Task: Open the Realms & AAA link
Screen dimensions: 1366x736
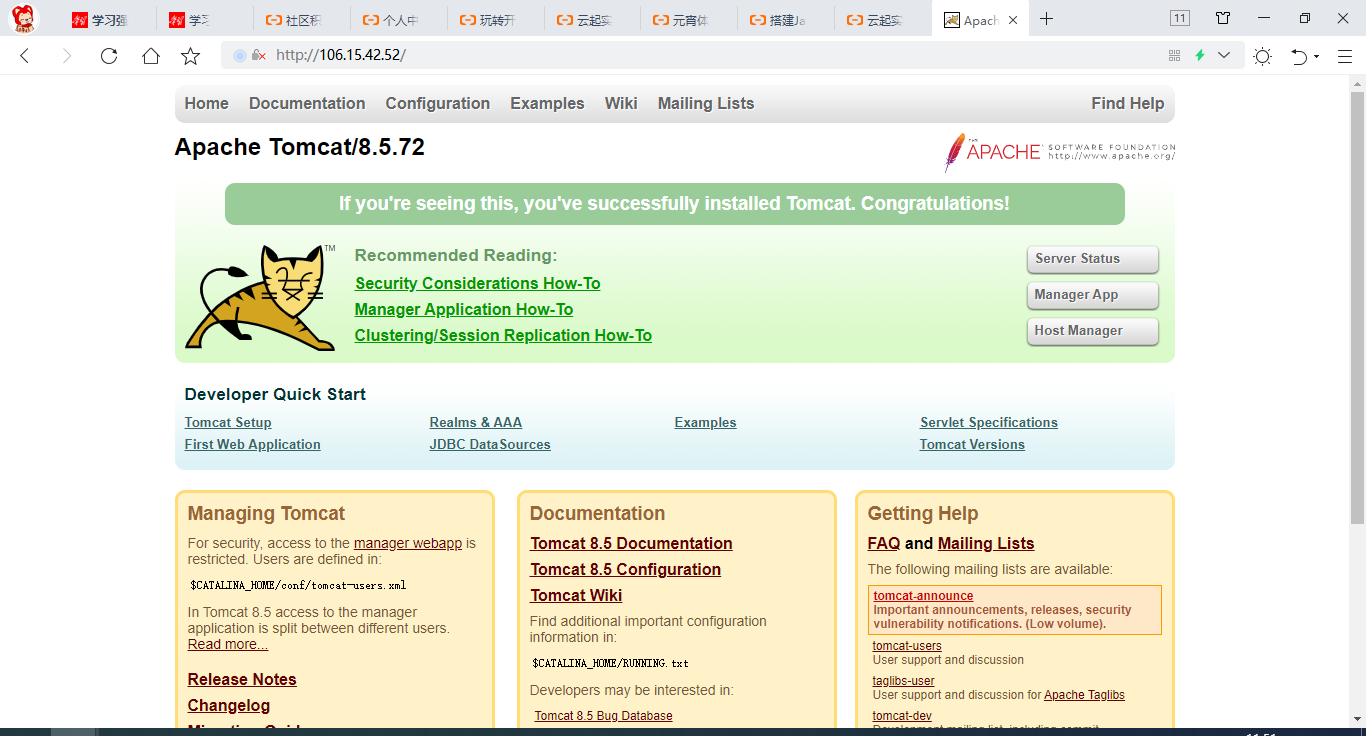Action: [x=476, y=423]
